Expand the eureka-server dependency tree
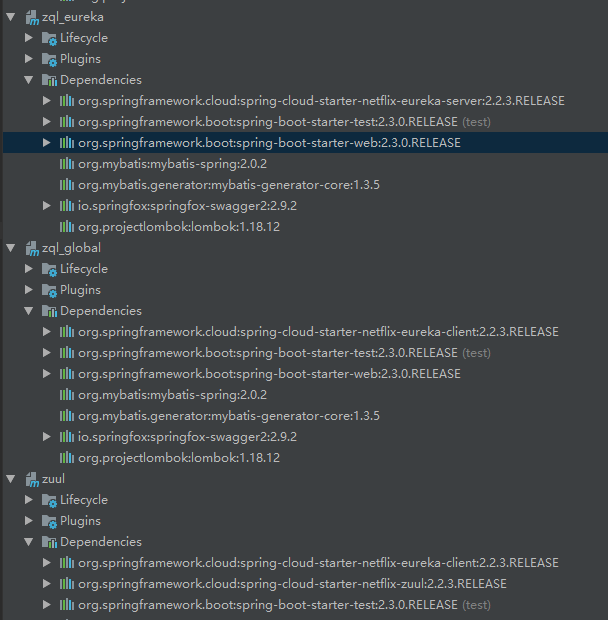608x620 pixels. (x=47, y=101)
